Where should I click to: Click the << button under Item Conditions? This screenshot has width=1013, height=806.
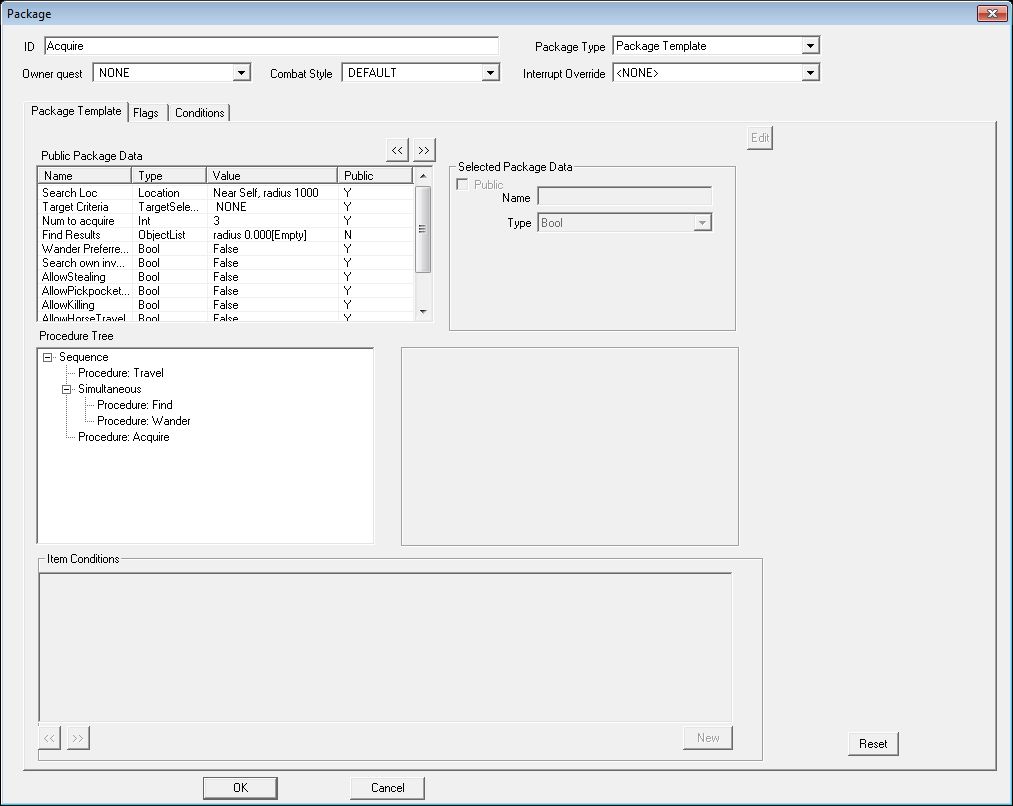coord(50,738)
